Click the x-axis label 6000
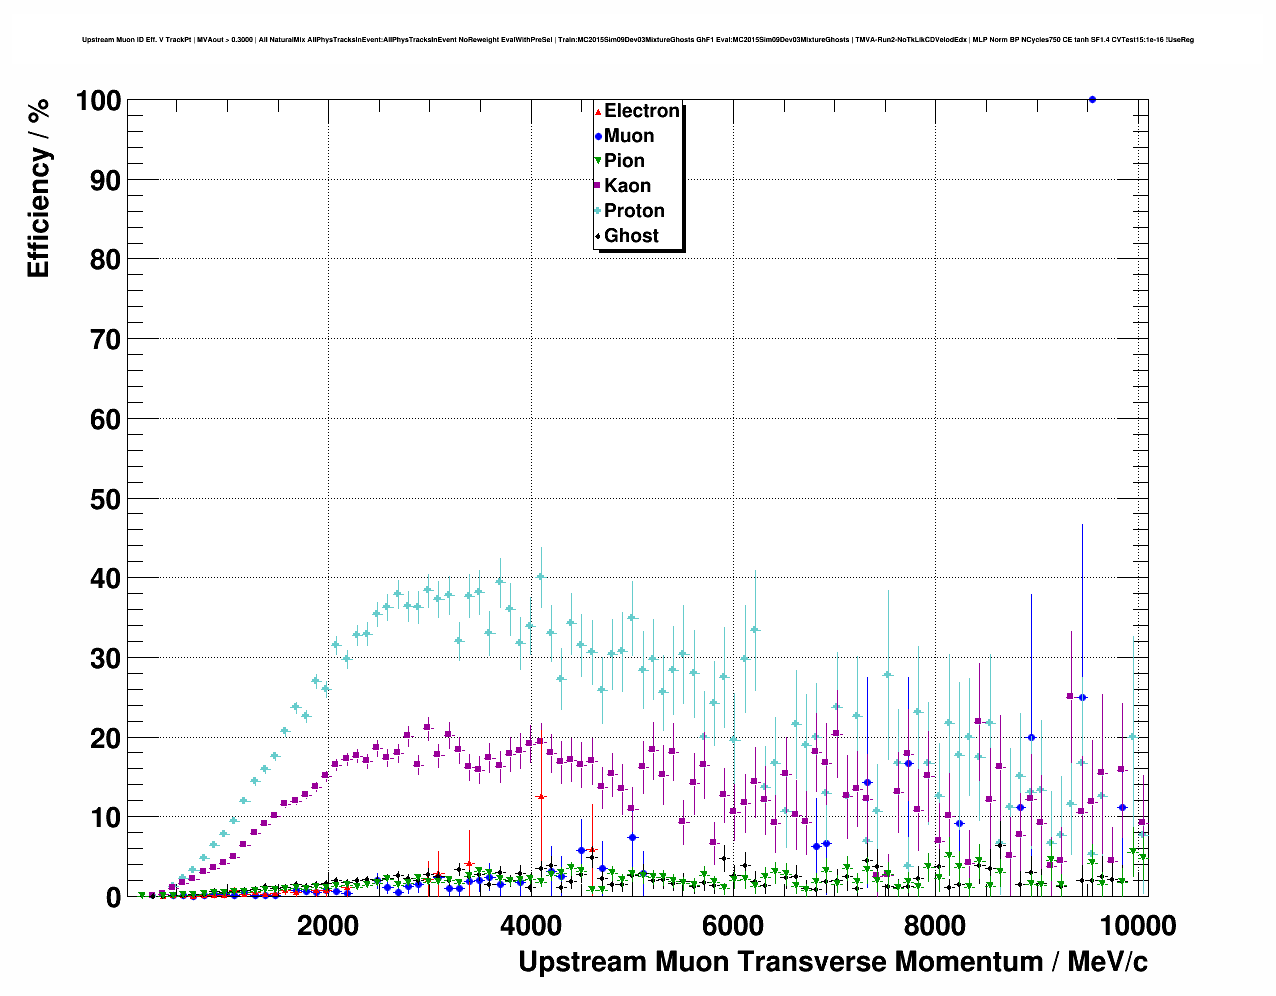 732,926
